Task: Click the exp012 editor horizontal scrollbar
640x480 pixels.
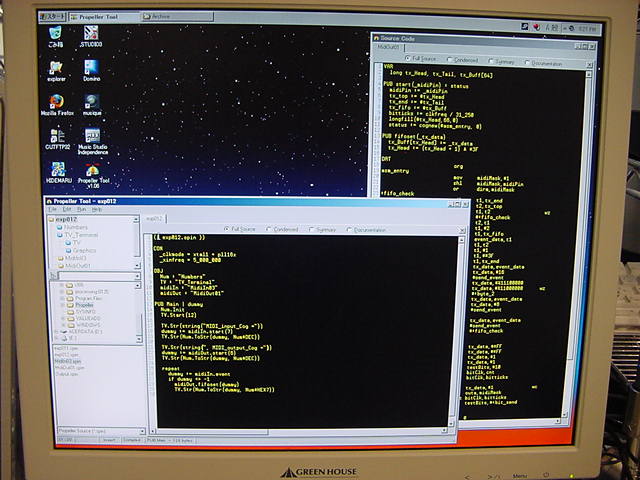Action: 299,431
